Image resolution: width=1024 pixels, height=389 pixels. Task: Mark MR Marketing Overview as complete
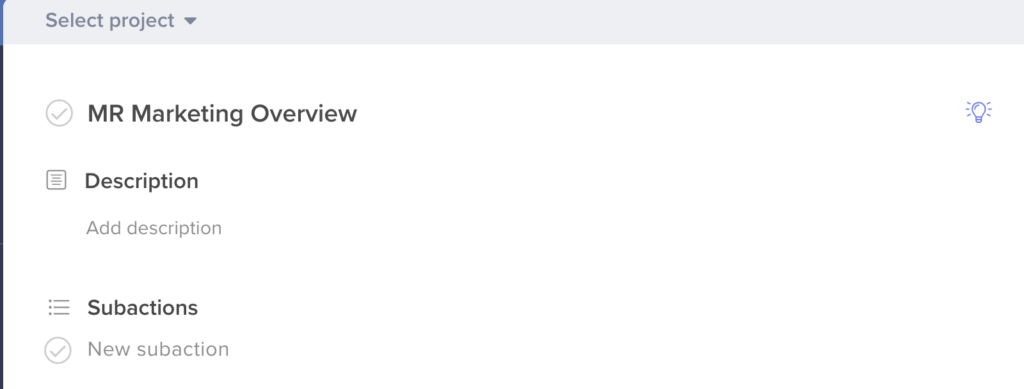pos(59,114)
